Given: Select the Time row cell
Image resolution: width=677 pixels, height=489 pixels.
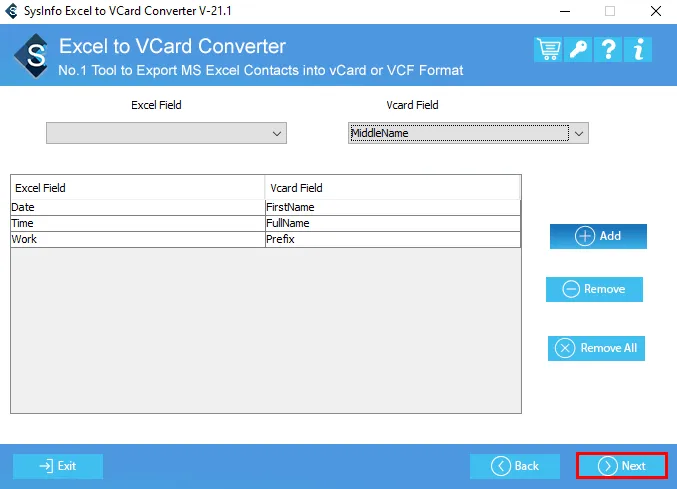Looking at the screenshot, I should click(x=138, y=223).
